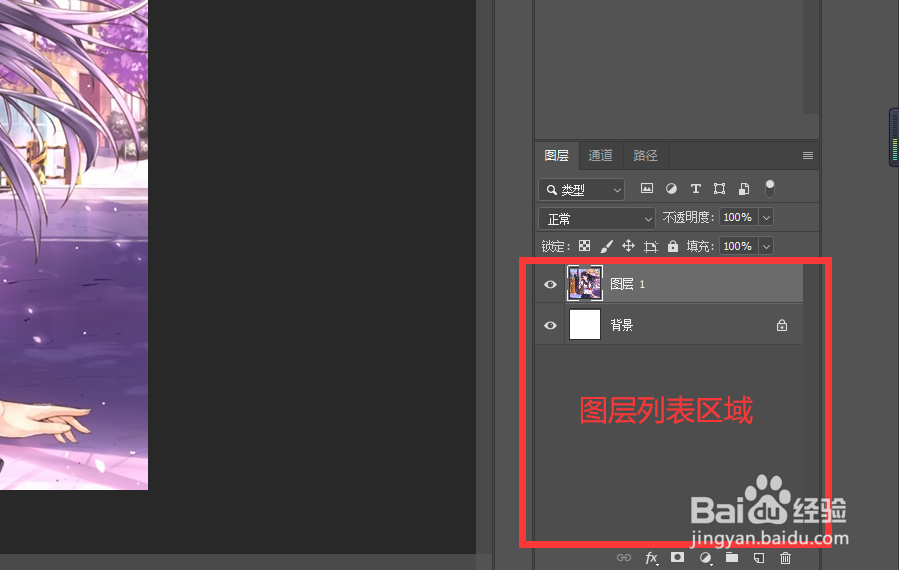Click the 不透明度 opacity value field
Image resolution: width=899 pixels, height=570 pixels.
pyautogui.click(x=738, y=217)
